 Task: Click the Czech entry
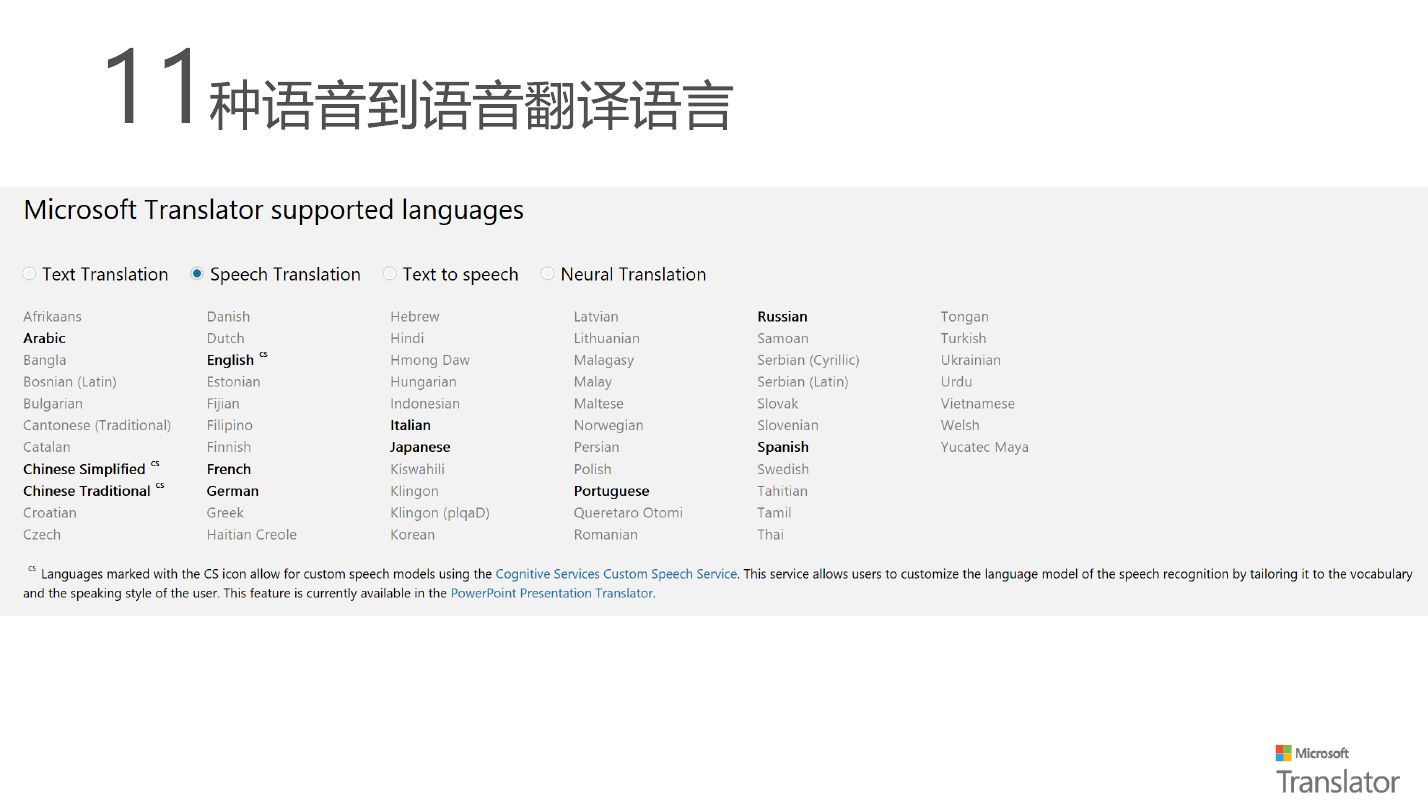coord(42,535)
